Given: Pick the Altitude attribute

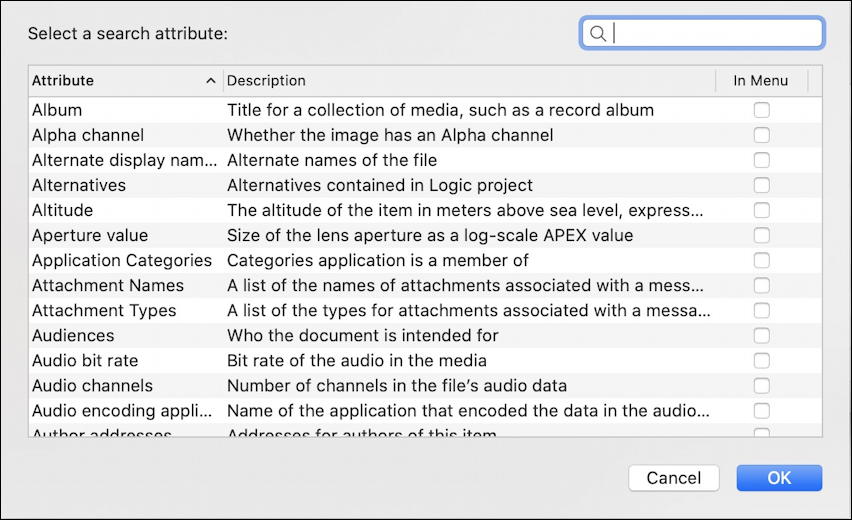Looking at the screenshot, I should (62, 210).
